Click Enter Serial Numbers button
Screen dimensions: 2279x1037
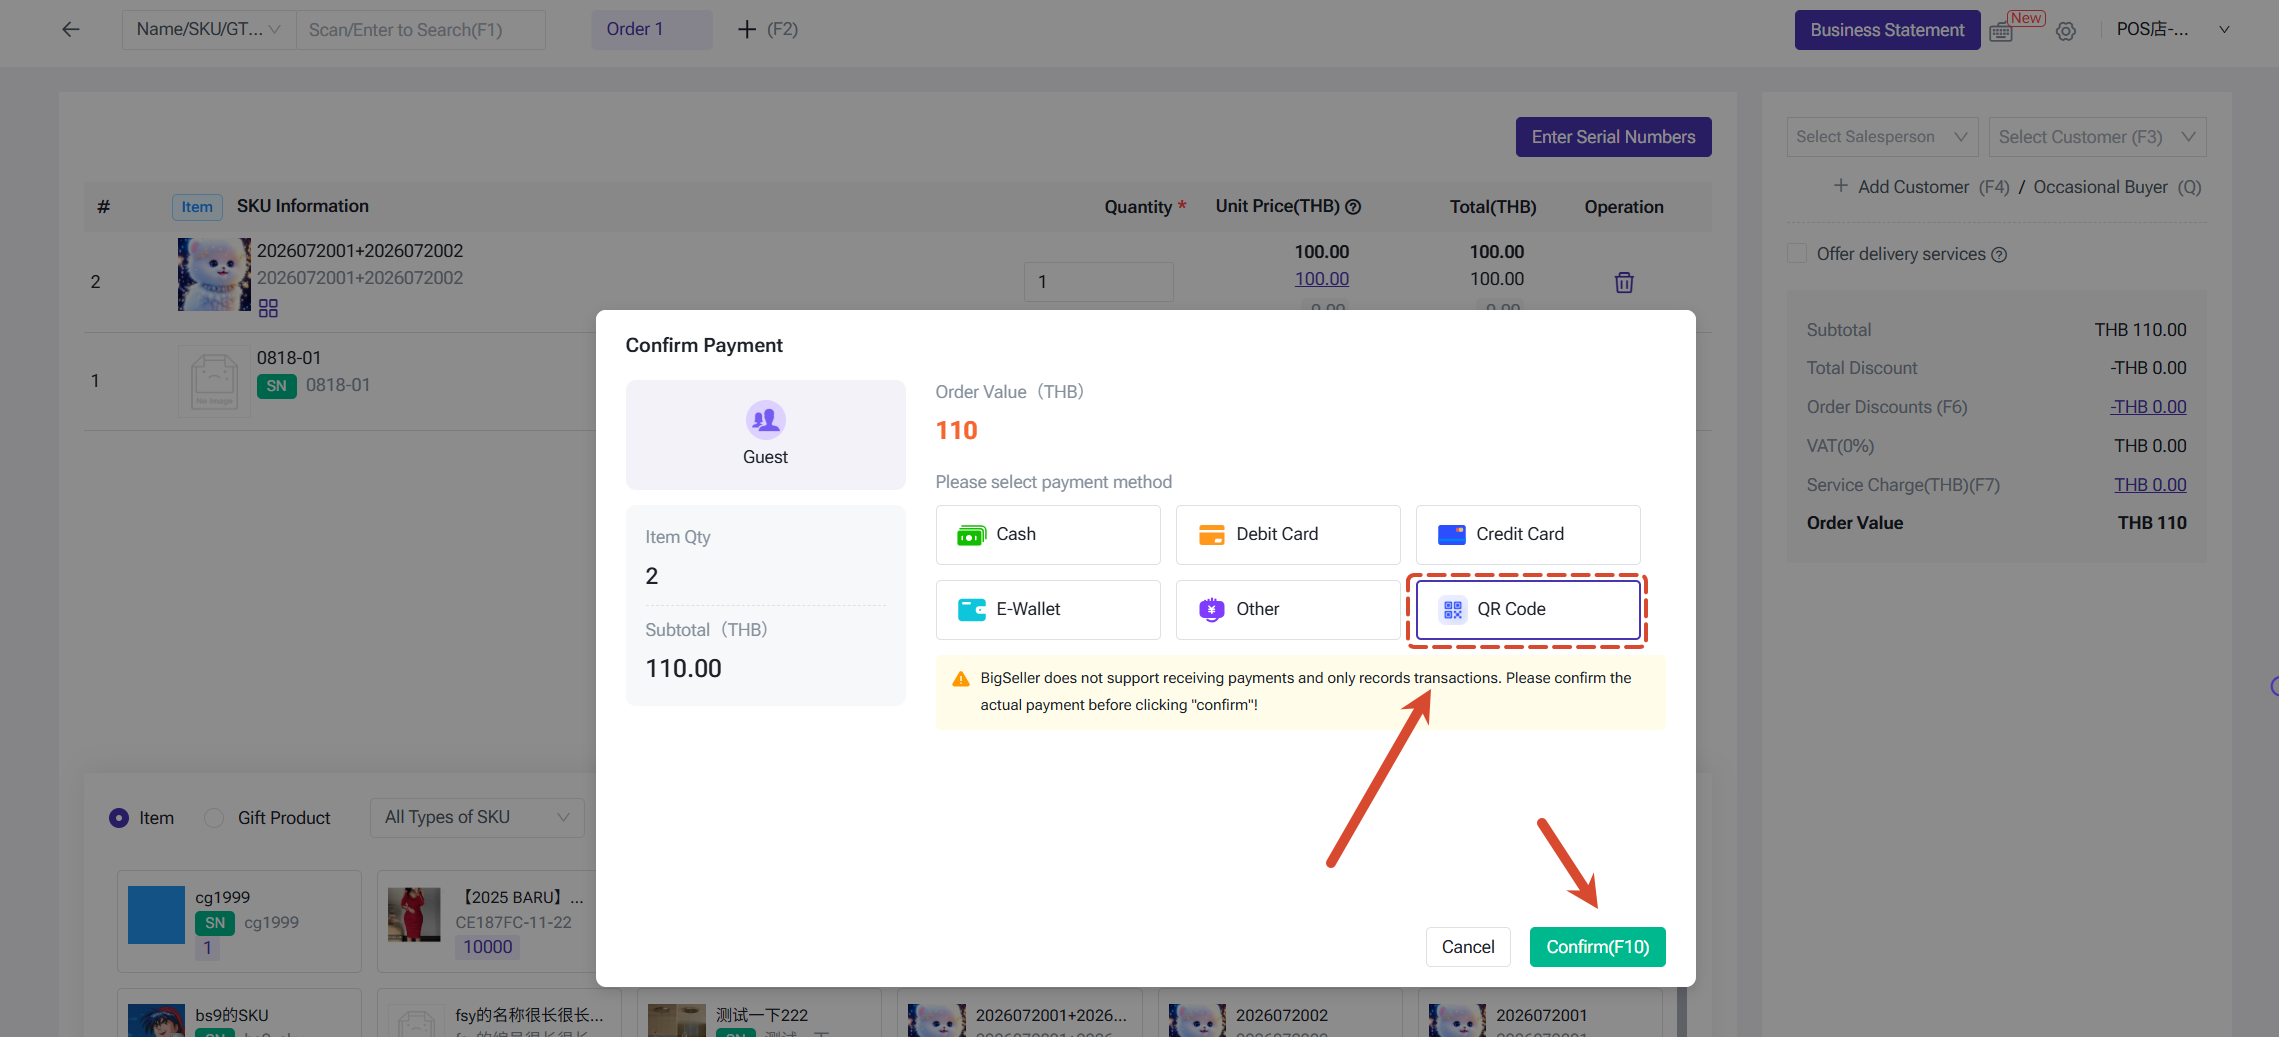coord(1614,137)
